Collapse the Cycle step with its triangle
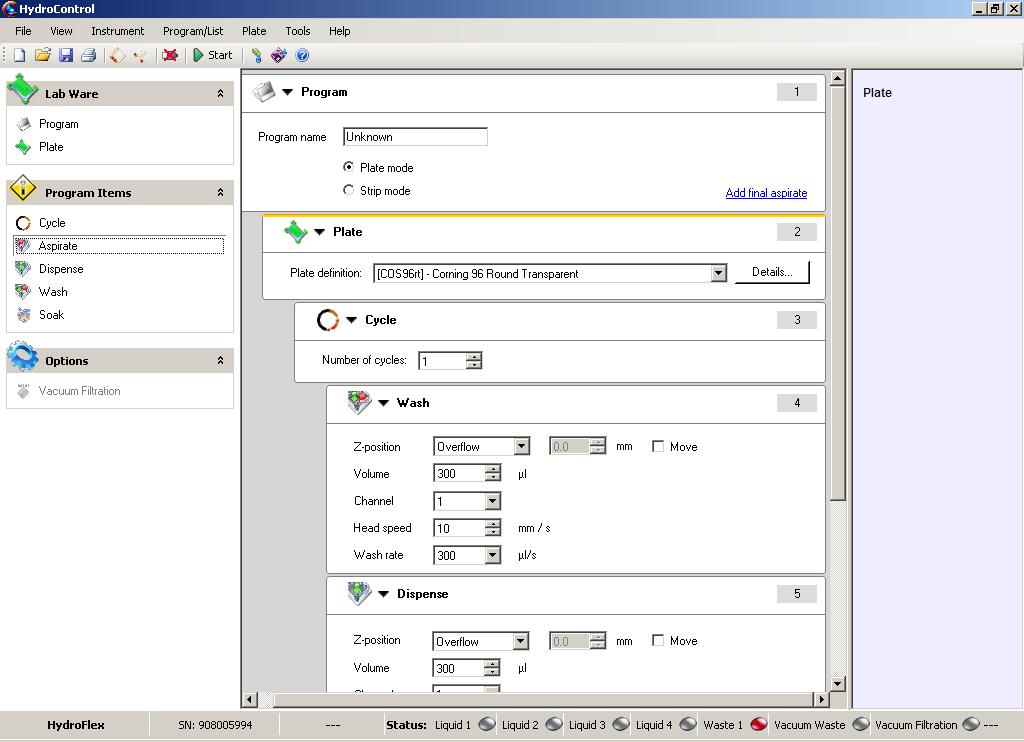The image size is (1024, 742). [351, 320]
